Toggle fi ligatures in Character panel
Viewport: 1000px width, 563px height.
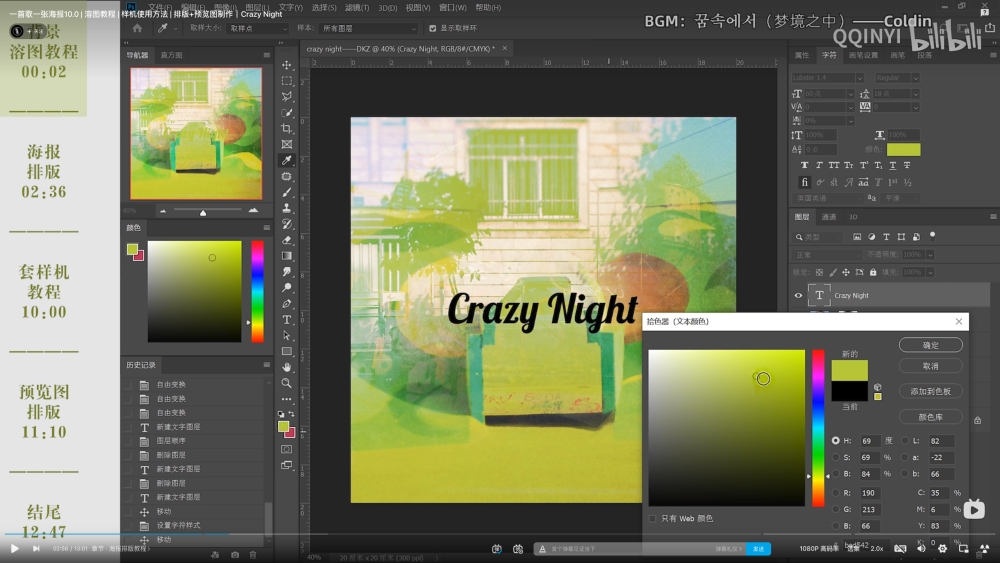click(805, 182)
